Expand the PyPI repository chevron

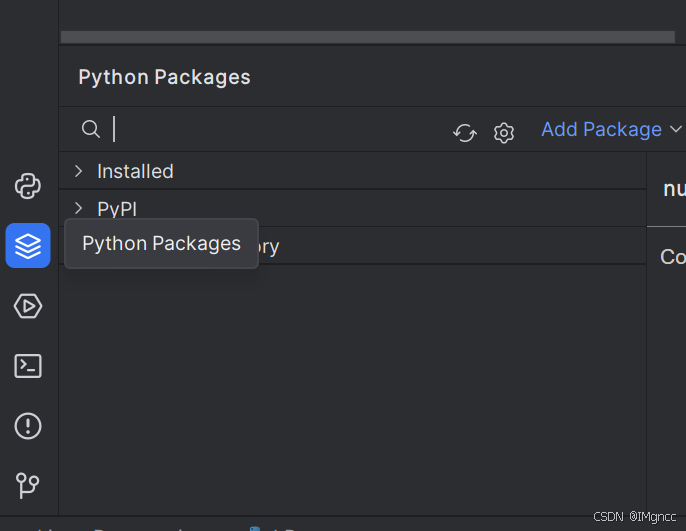click(x=79, y=208)
